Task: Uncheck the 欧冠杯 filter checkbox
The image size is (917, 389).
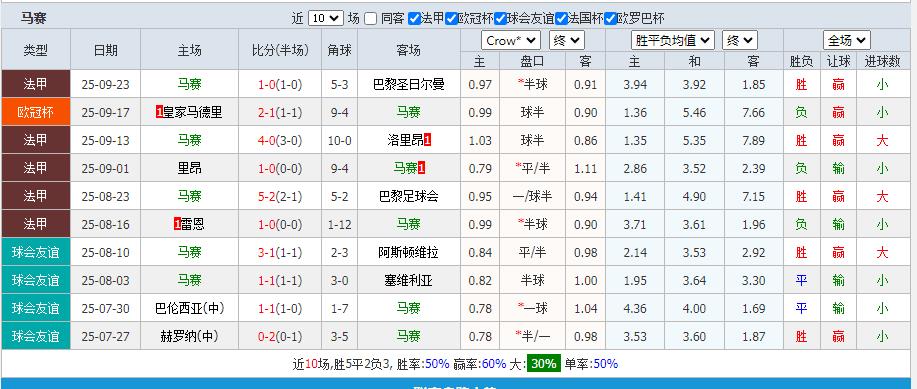Action: pyautogui.click(x=451, y=19)
